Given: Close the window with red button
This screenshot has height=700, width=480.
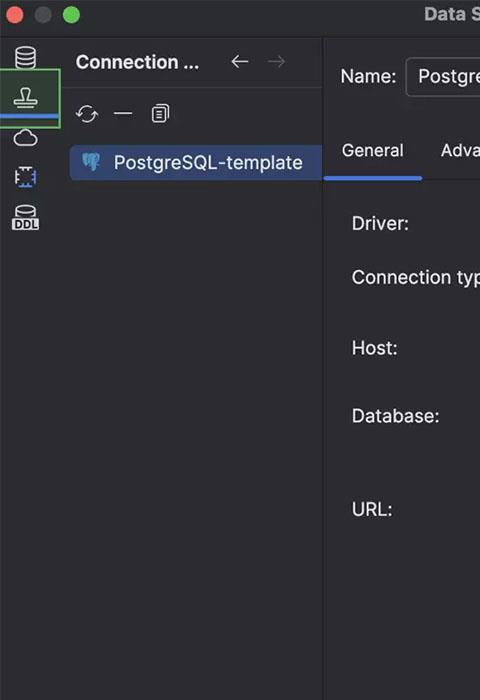Looking at the screenshot, I should click(x=15, y=15).
